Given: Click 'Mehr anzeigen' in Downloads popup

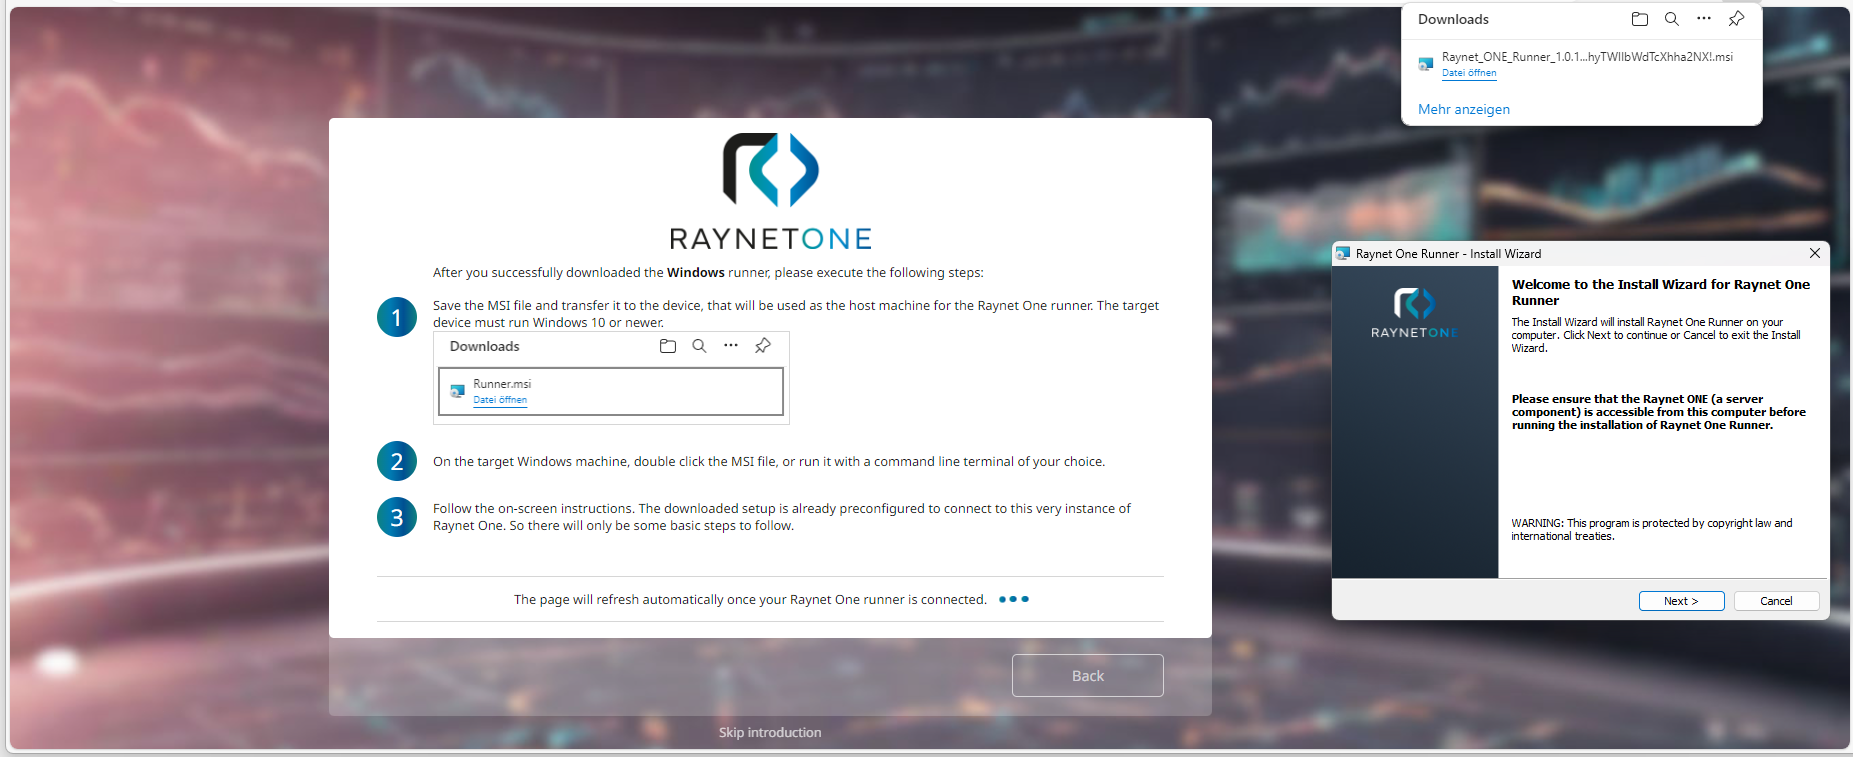Looking at the screenshot, I should point(1463,109).
